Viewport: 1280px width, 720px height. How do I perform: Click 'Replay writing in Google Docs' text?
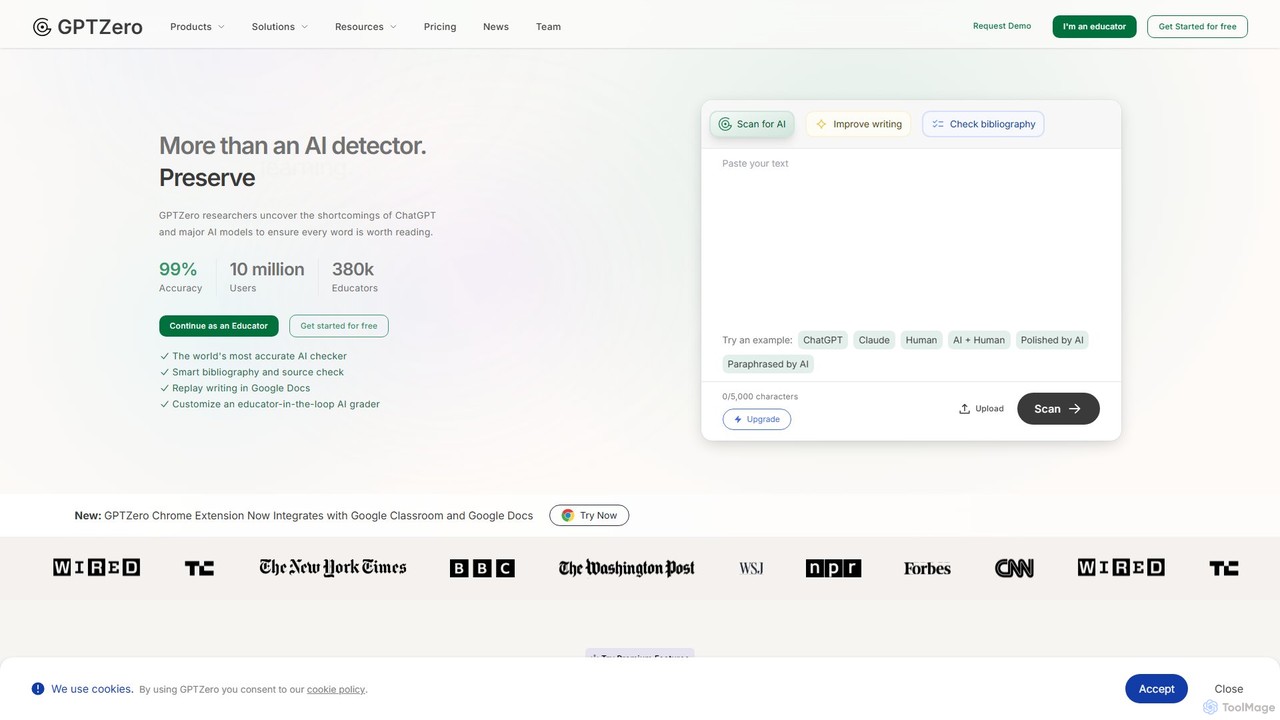(x=241, y=388)
